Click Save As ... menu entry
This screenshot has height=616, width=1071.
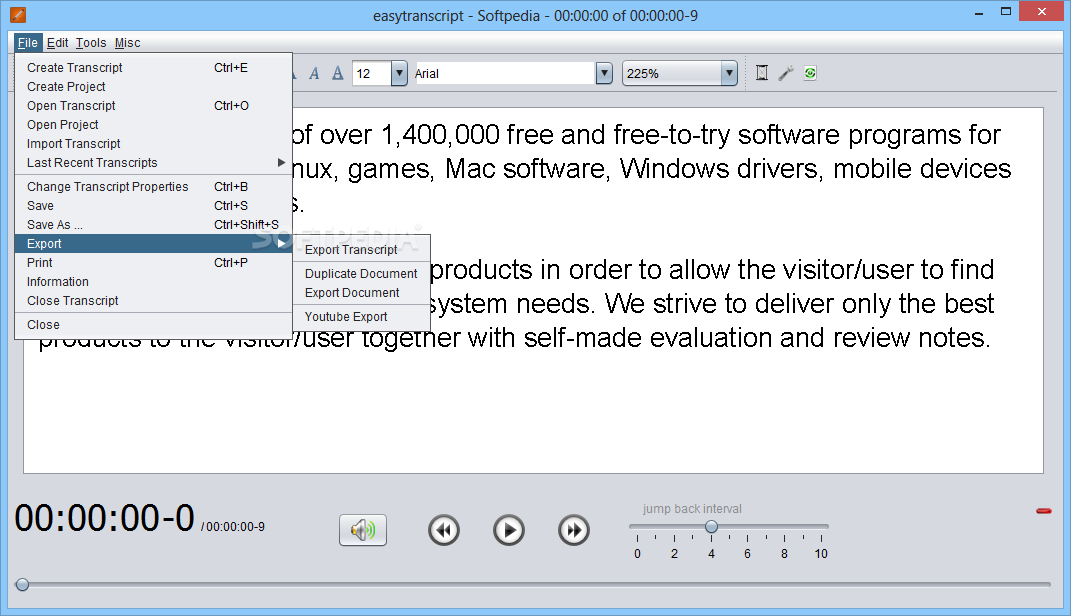point(153,225)
